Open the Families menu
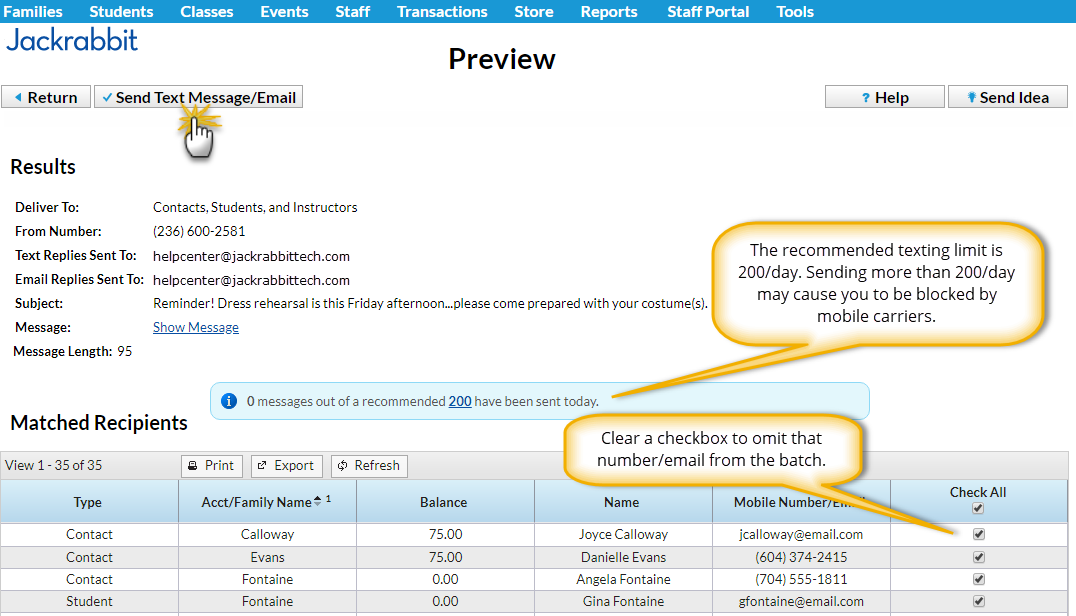 pyautogui.click(x=32, y=12)
